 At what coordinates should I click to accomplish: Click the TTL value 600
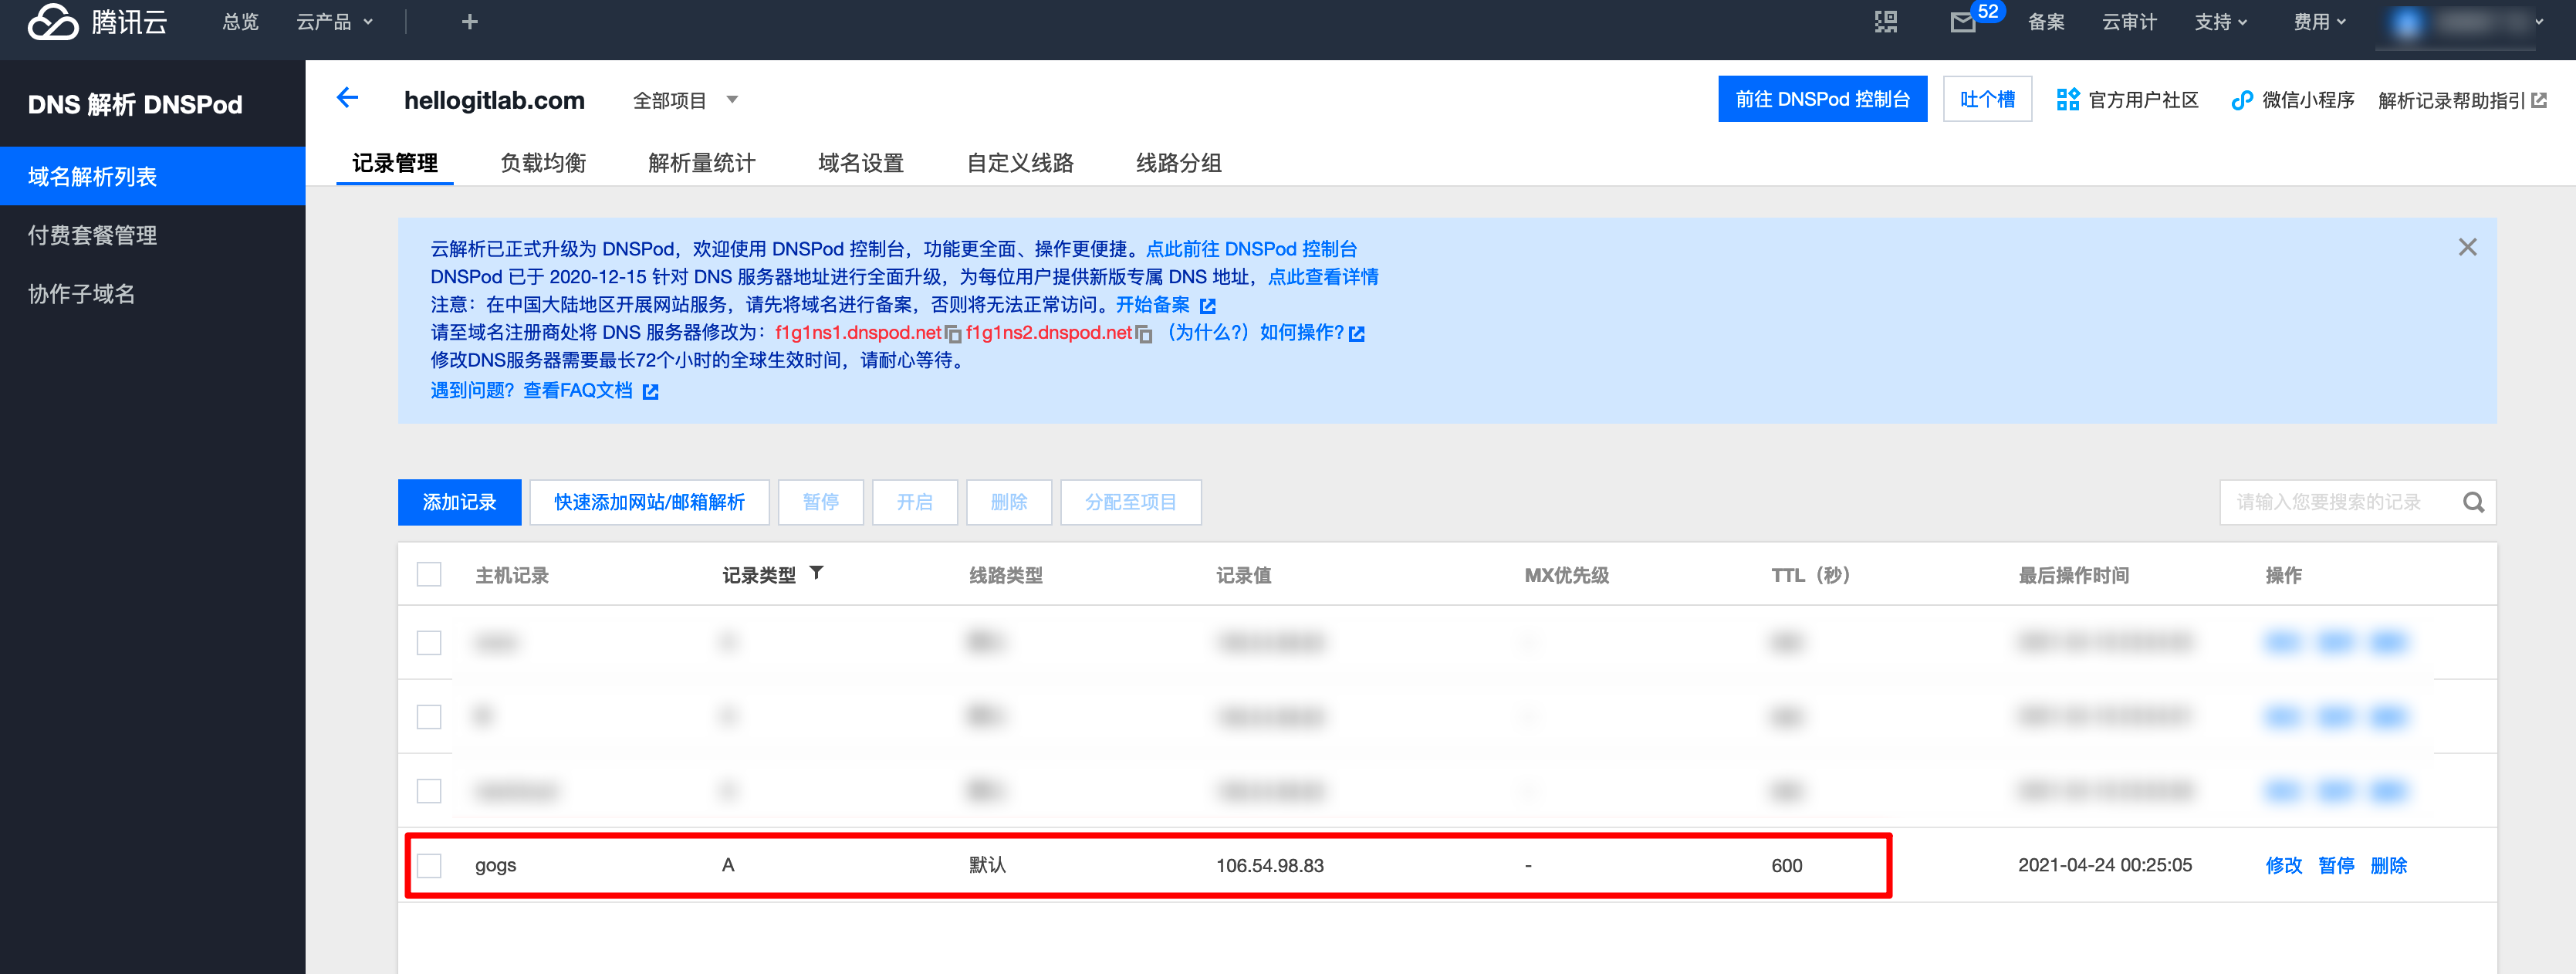tap(1786, 865)
